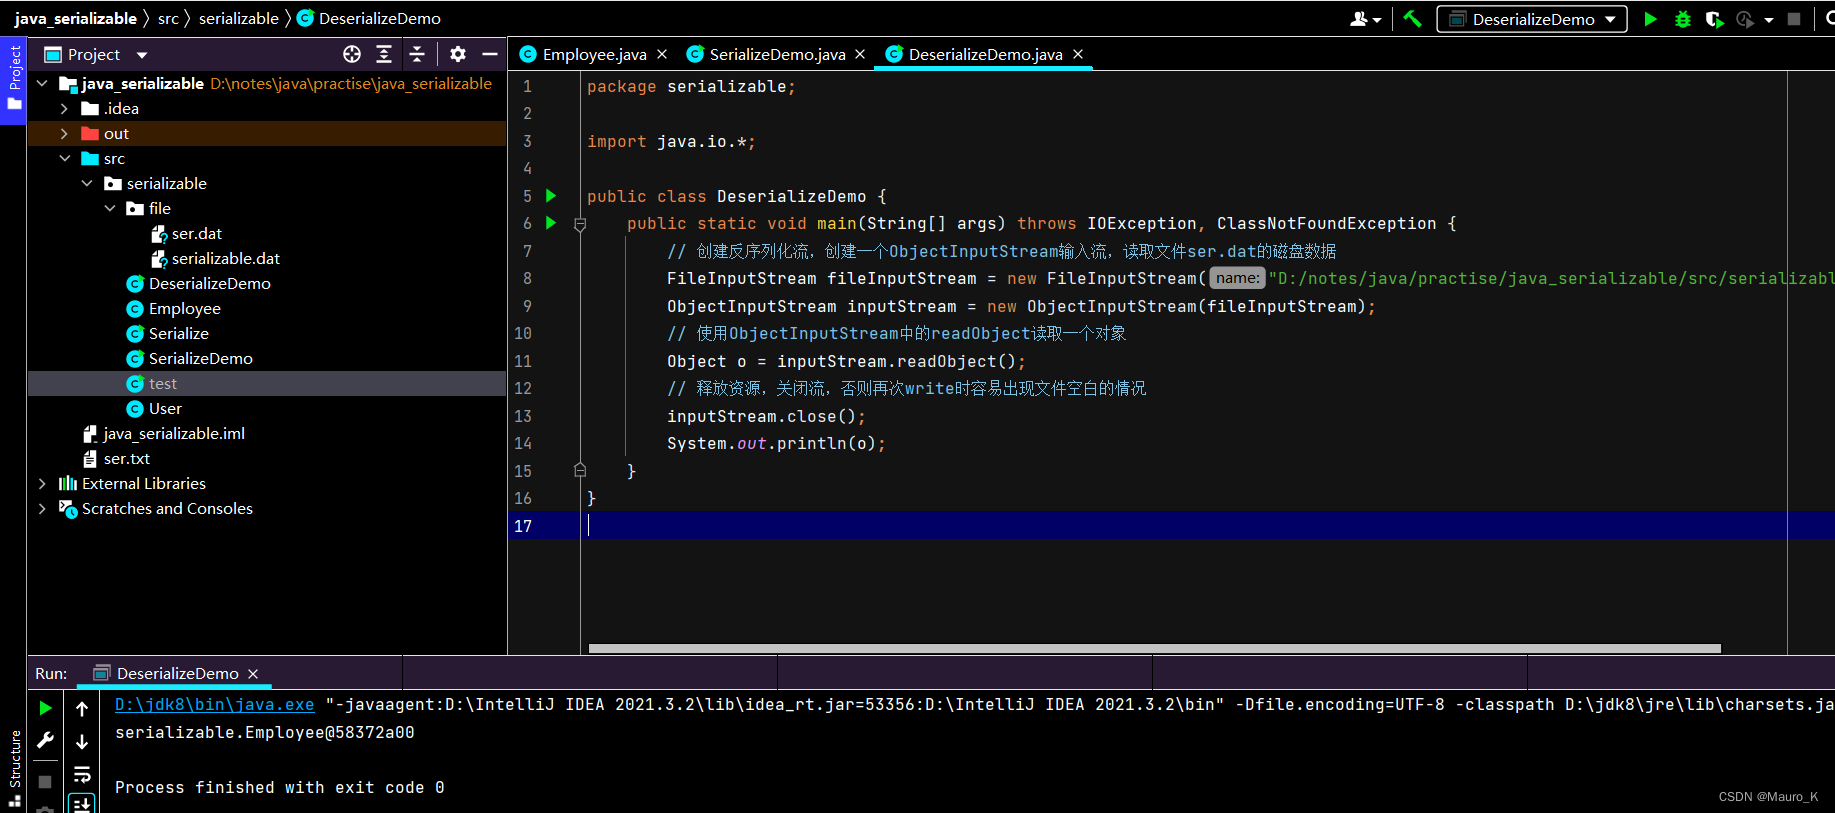Click the Build project hammer icon
This screenshot has width=1835, height=813.
pyautogui.click(x=1412, y=18)
